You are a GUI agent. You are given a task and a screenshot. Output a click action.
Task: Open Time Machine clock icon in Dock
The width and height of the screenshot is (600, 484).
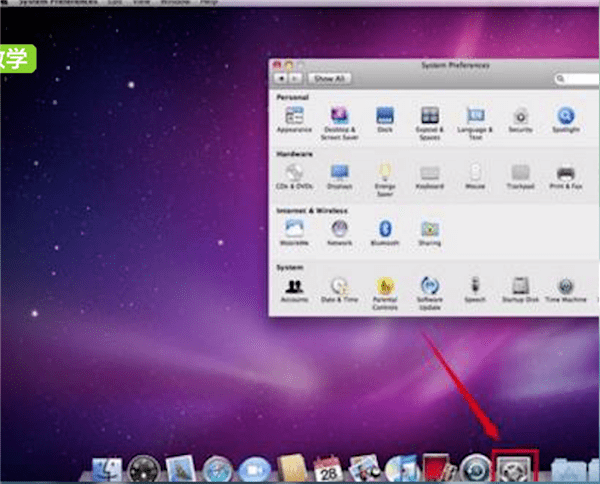point(476,469)
